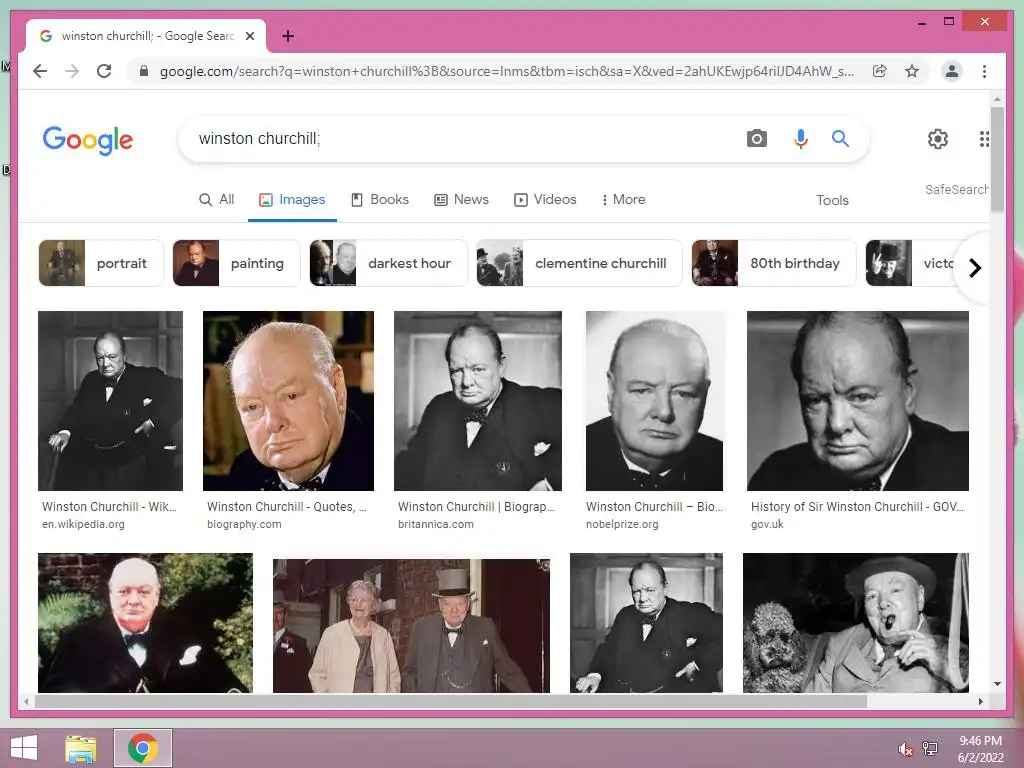Click in the search box with winston churchill
The image size is (1024, 768).
point(457,138)
